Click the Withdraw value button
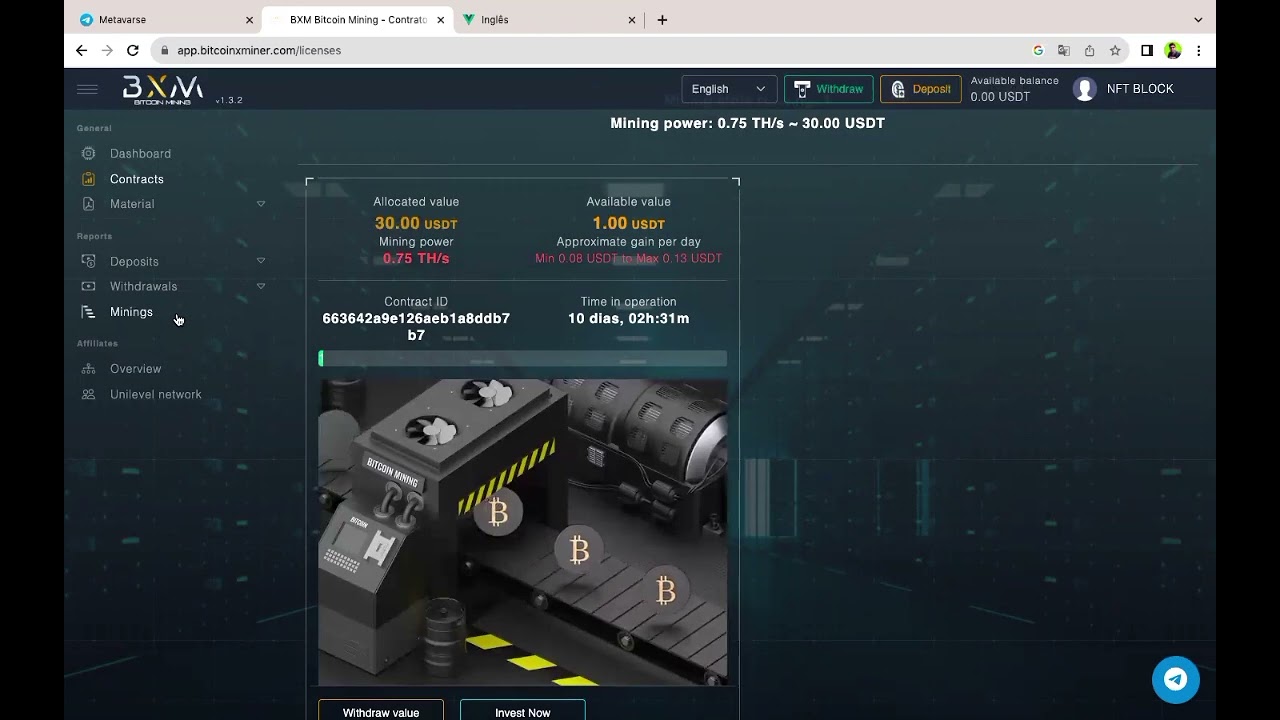The height and width of the screenshot is (720, 1280). coord(381,710)
